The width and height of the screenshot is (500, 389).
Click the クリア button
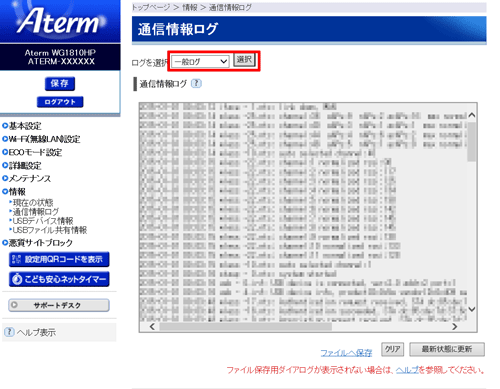392,349
